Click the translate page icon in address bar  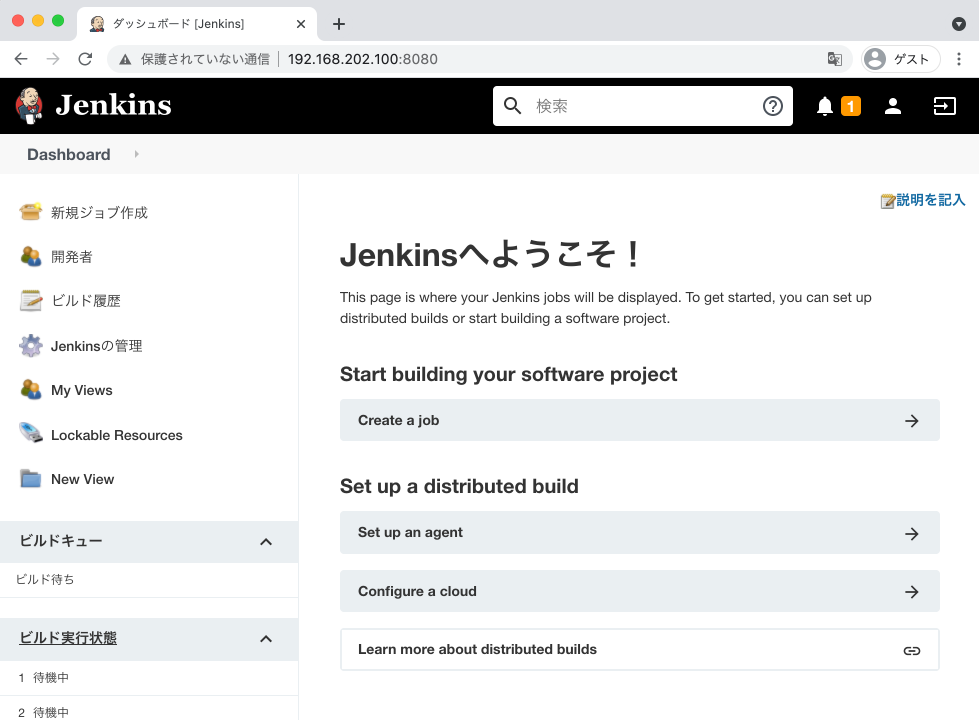[834, 59]
